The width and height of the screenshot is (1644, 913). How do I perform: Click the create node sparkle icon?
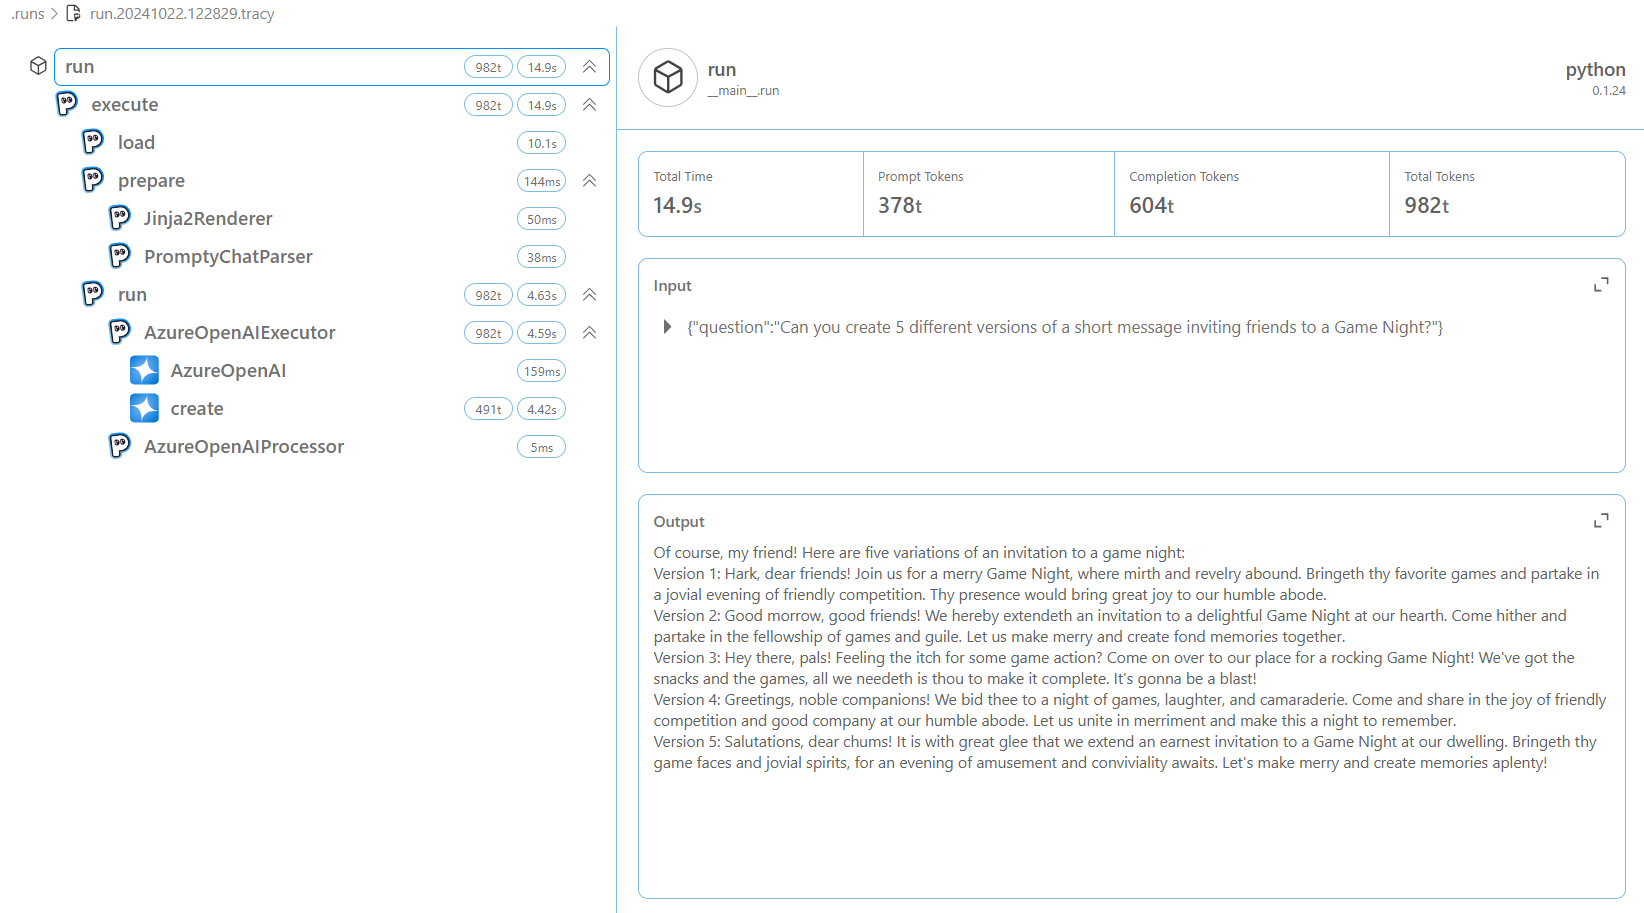[144, 408]
